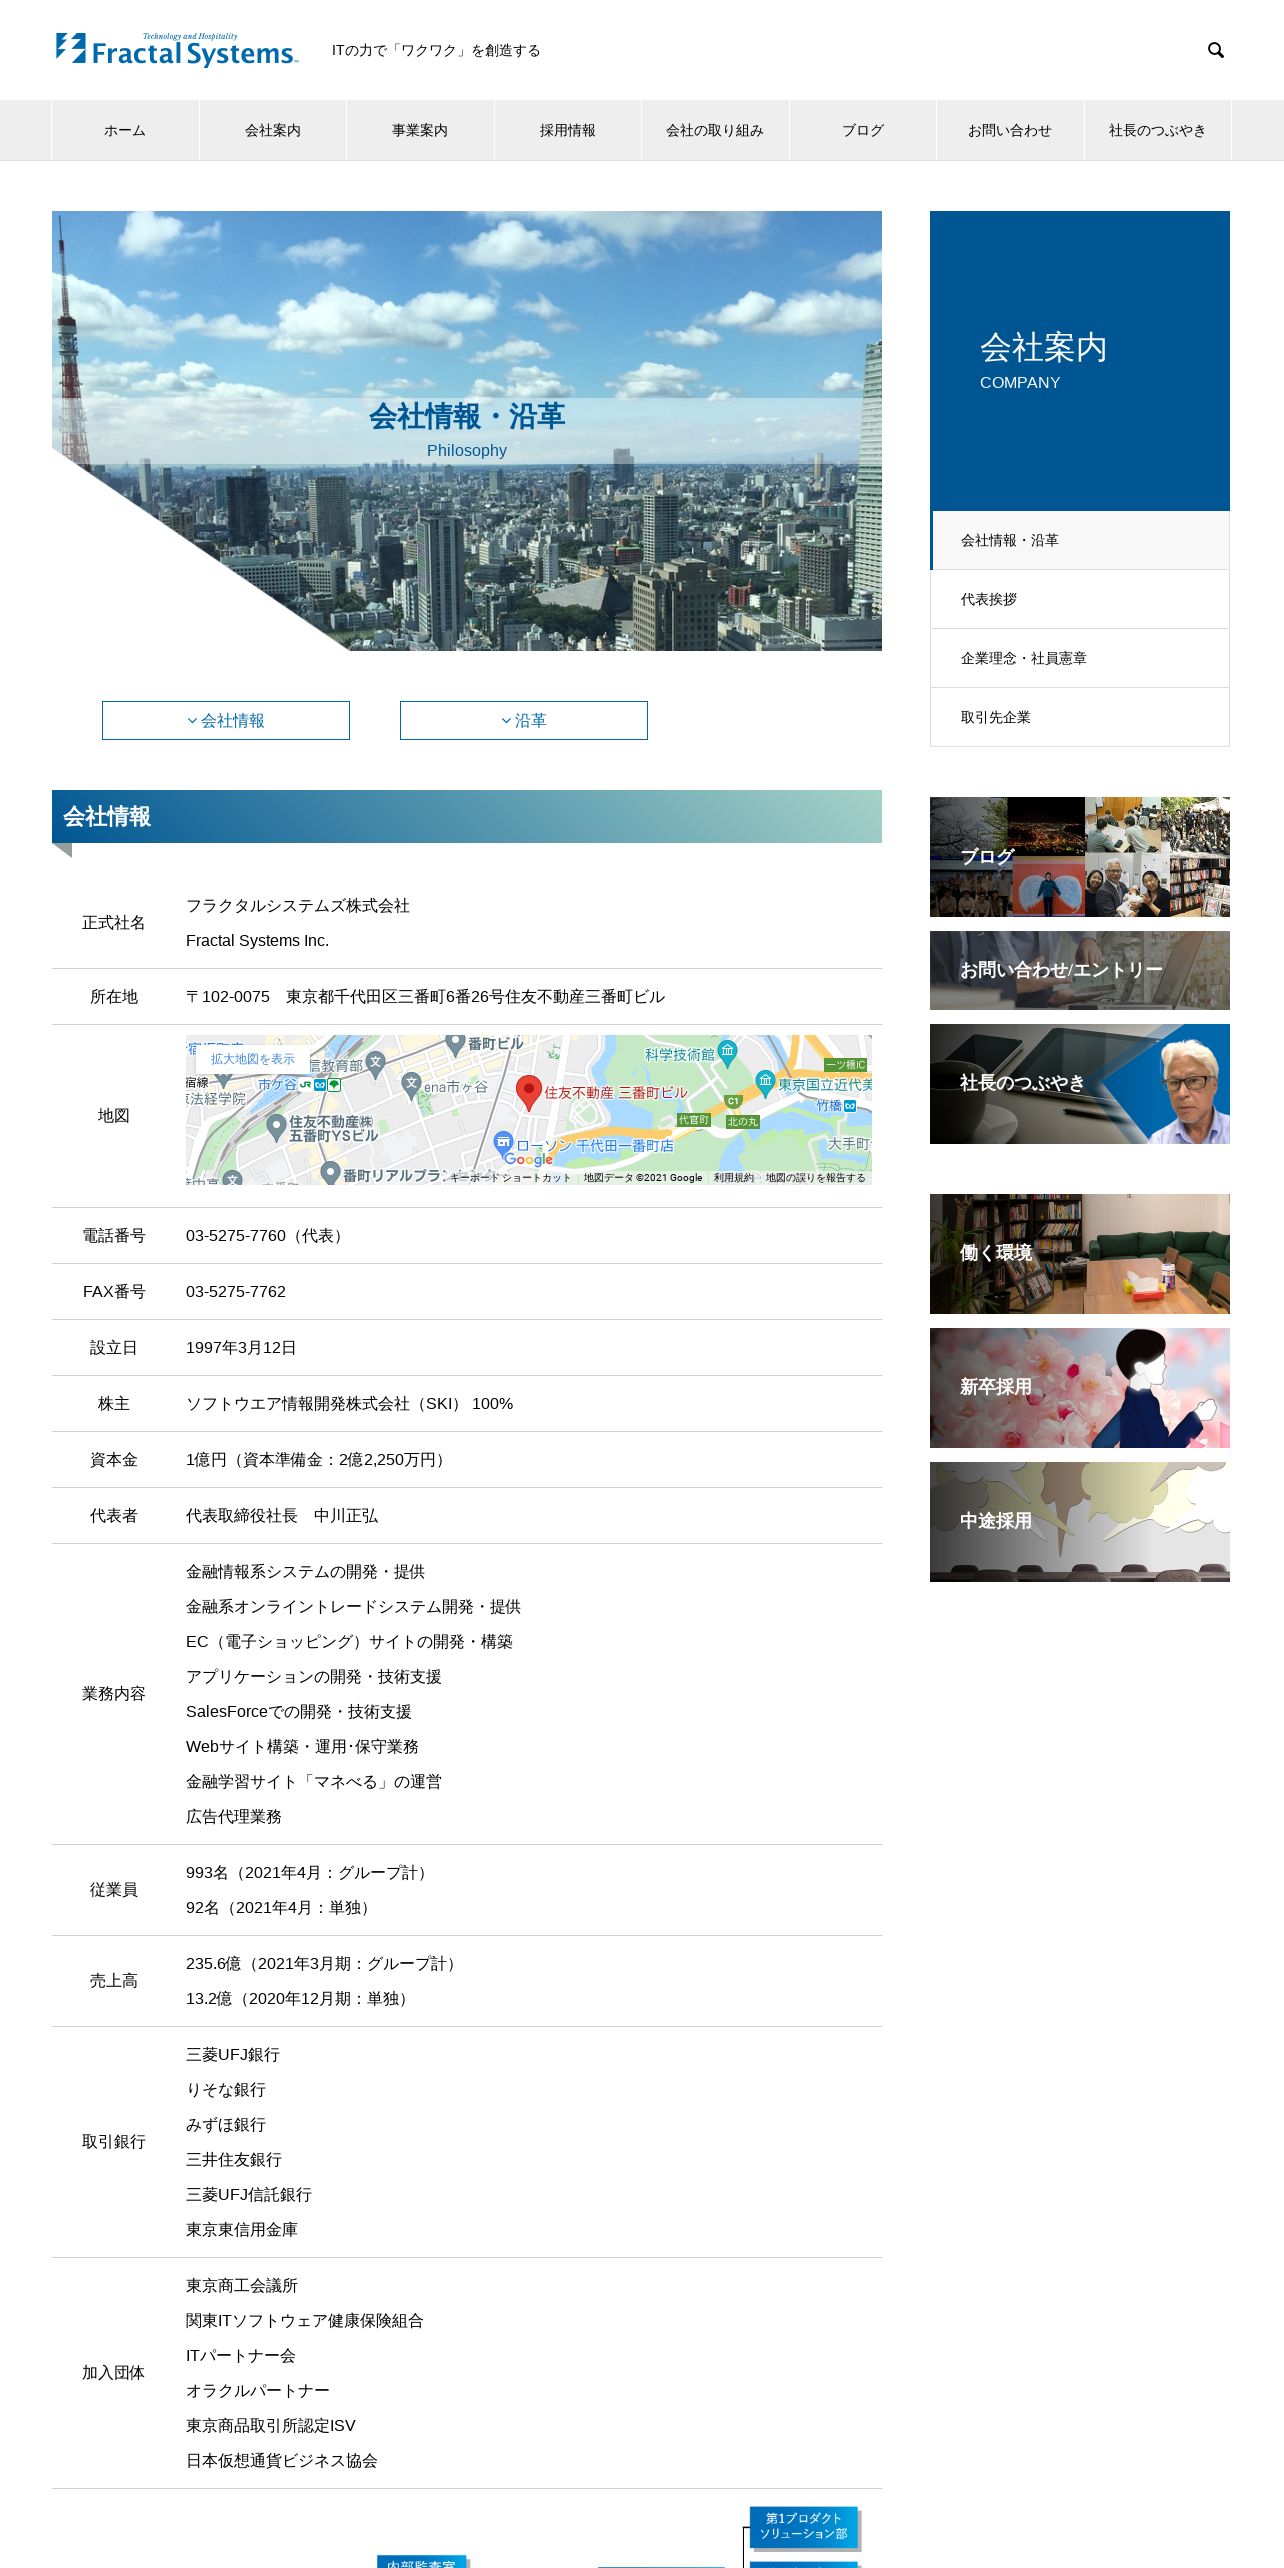The height and width of the screenshot is (2568, 1284).
Task: Jump to 会社情報 section anchor button
Action: (x=226, y=720)
